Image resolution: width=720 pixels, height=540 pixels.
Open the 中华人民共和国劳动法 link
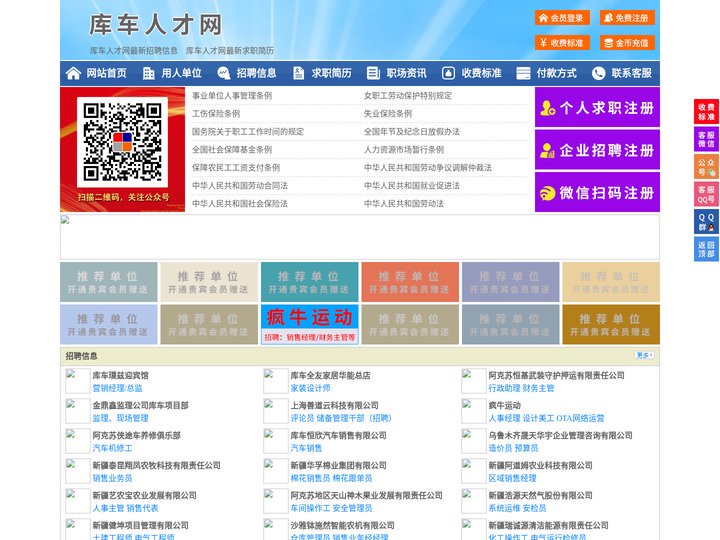pyautogui.click(x=404, y=203)
